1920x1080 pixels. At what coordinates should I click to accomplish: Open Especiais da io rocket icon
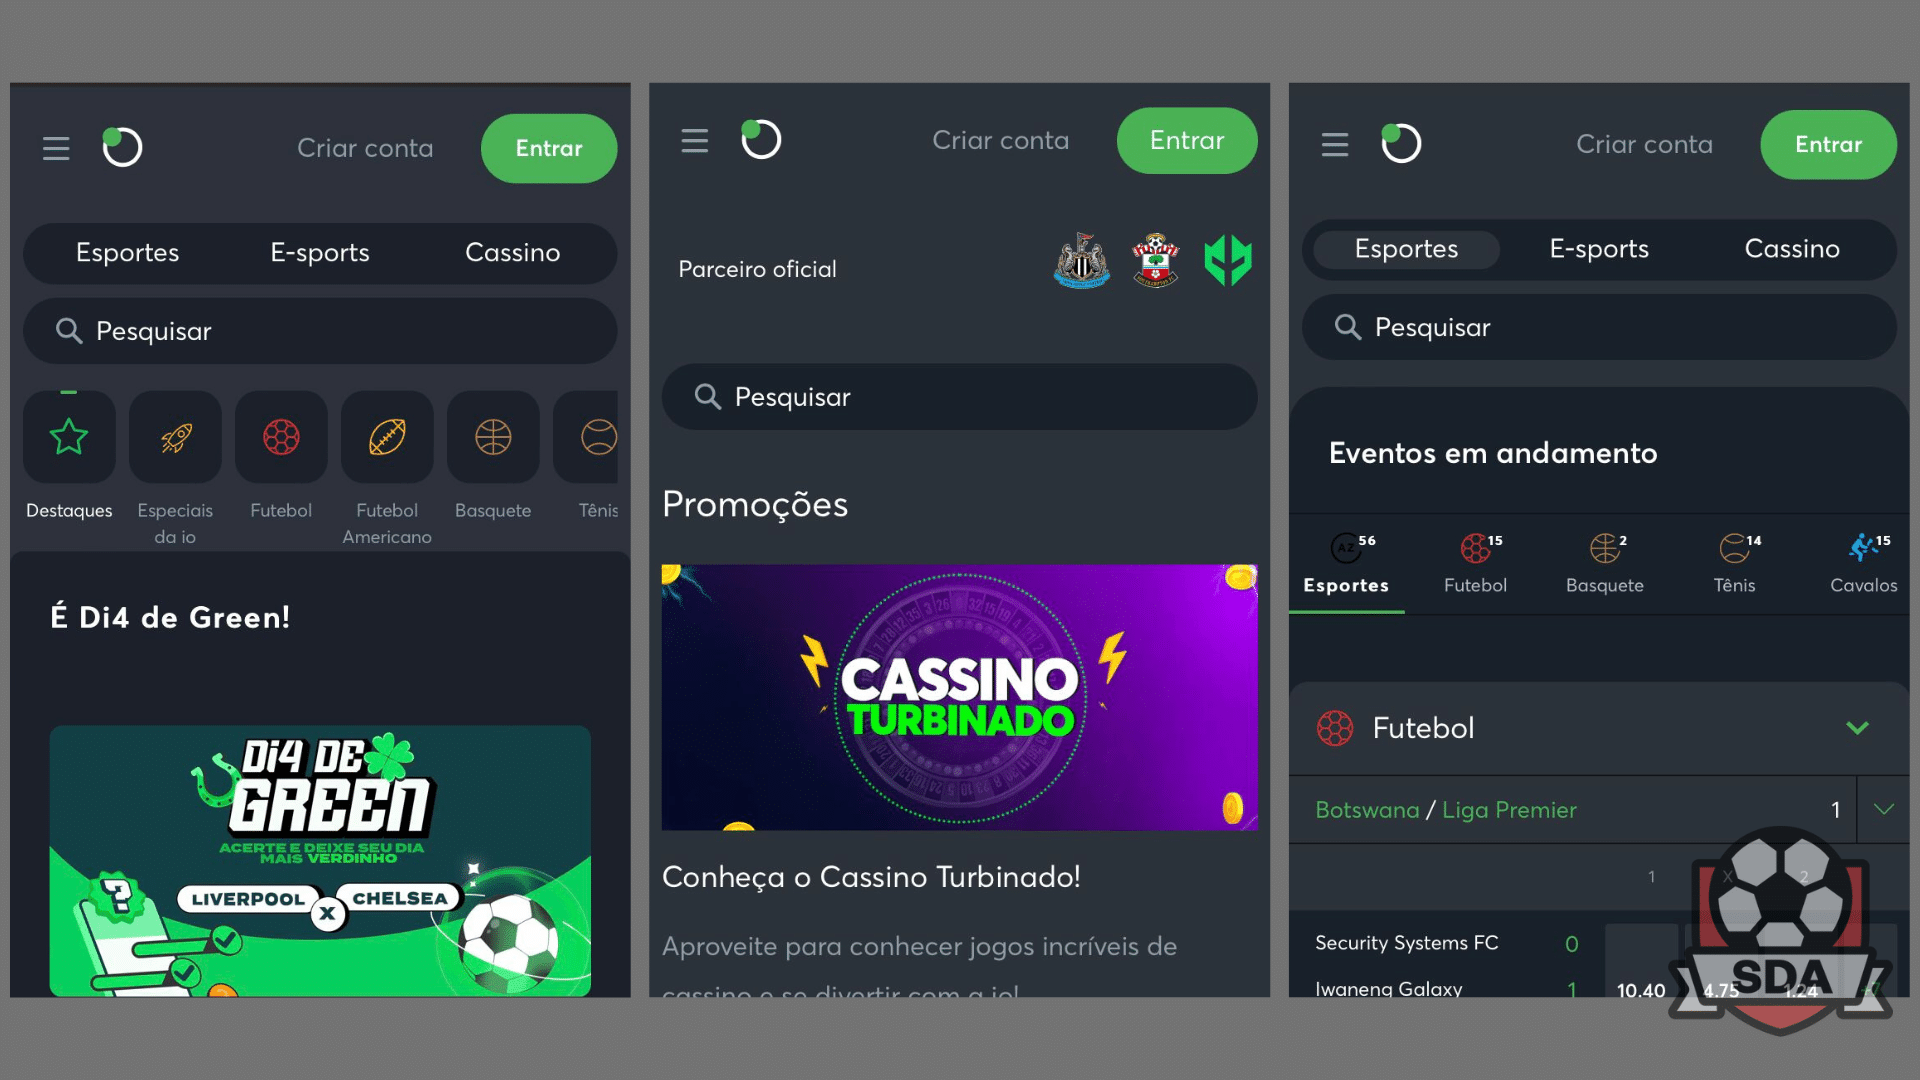[x=175, y=437]
